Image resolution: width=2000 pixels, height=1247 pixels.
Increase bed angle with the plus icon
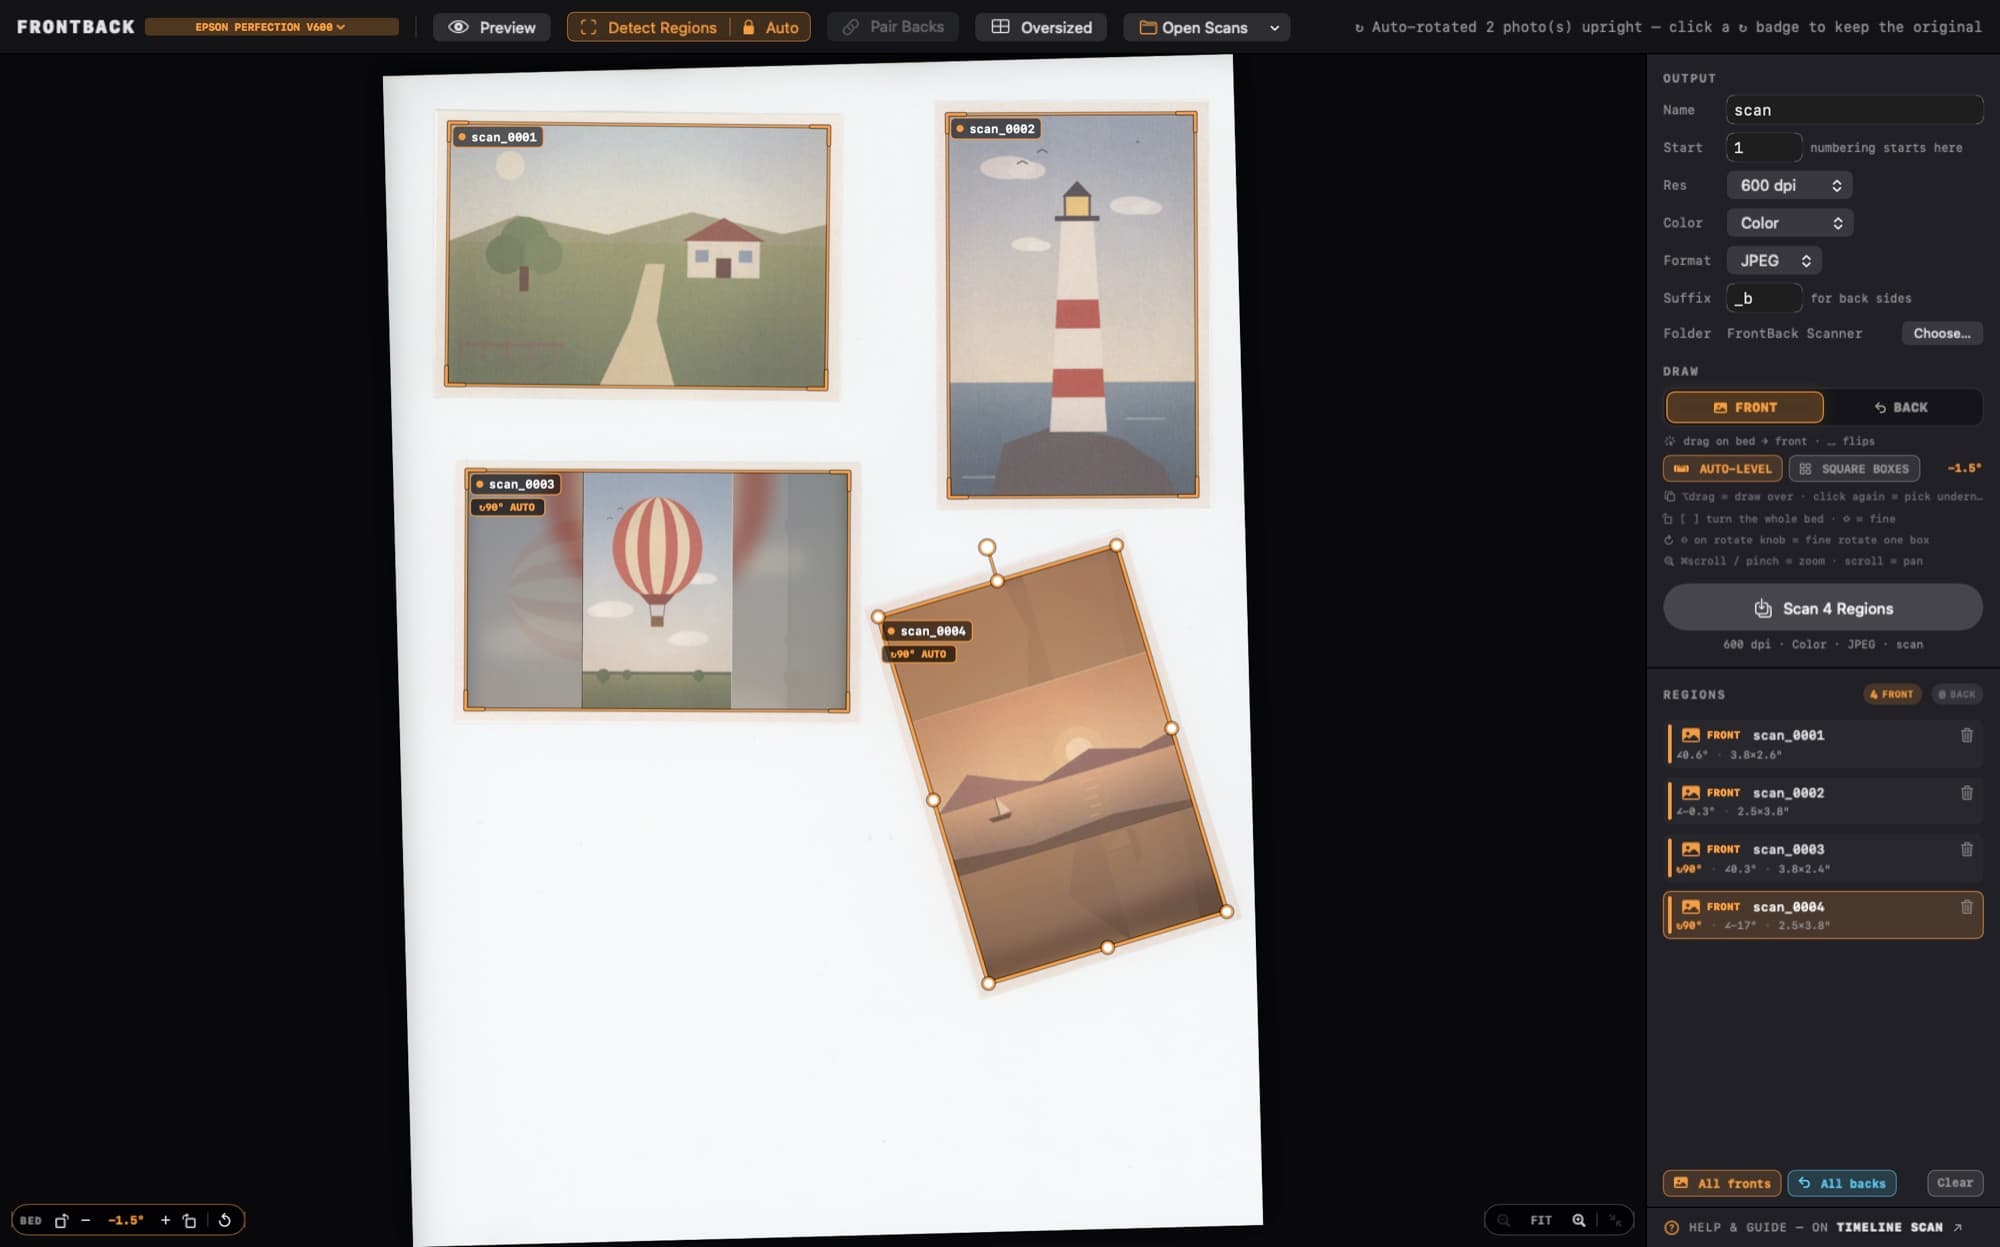pos(166,1220)
